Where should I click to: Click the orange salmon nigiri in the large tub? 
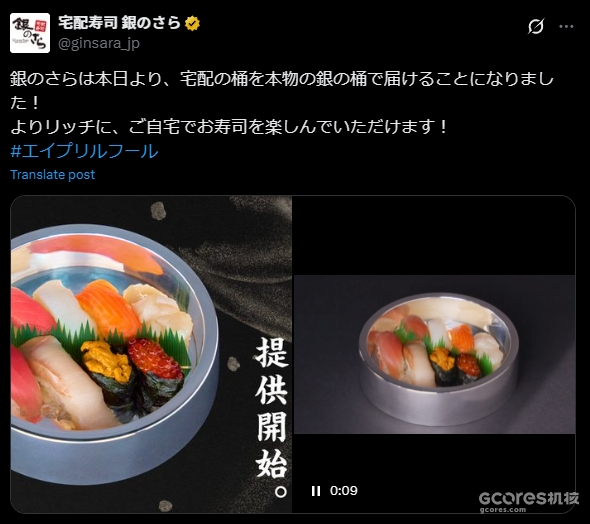[109, 307]
